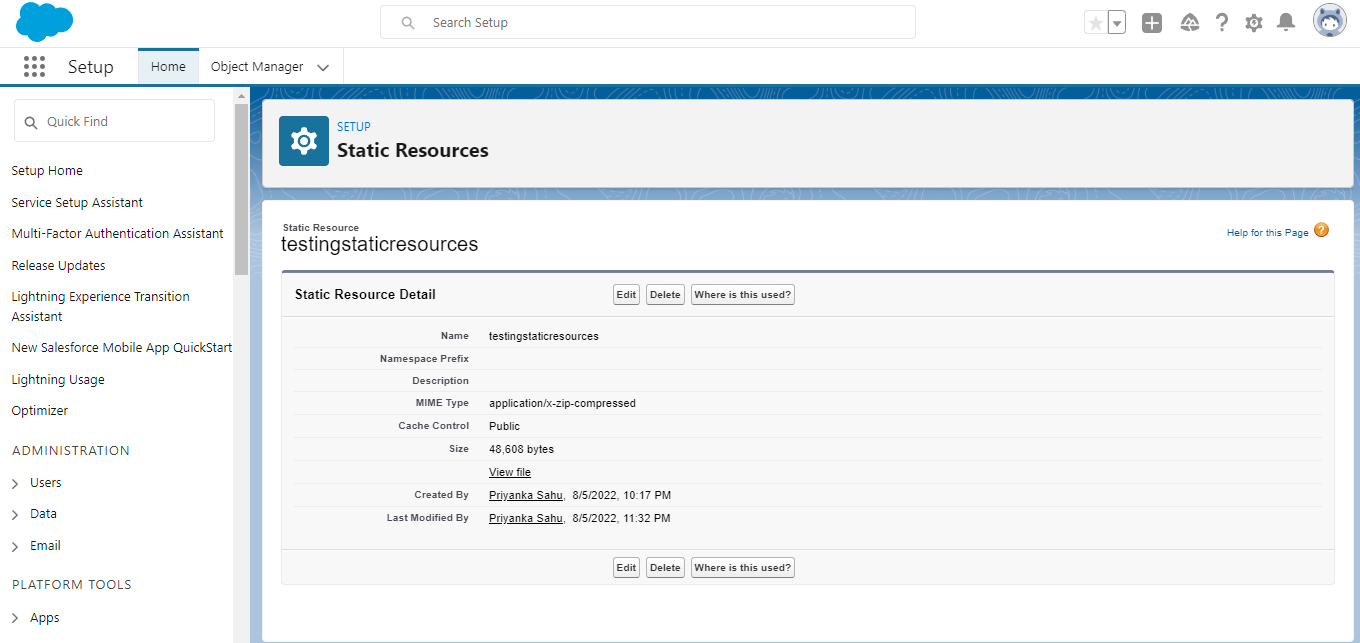Click the Salesforce cloud logo

click(x=45, y=22)
